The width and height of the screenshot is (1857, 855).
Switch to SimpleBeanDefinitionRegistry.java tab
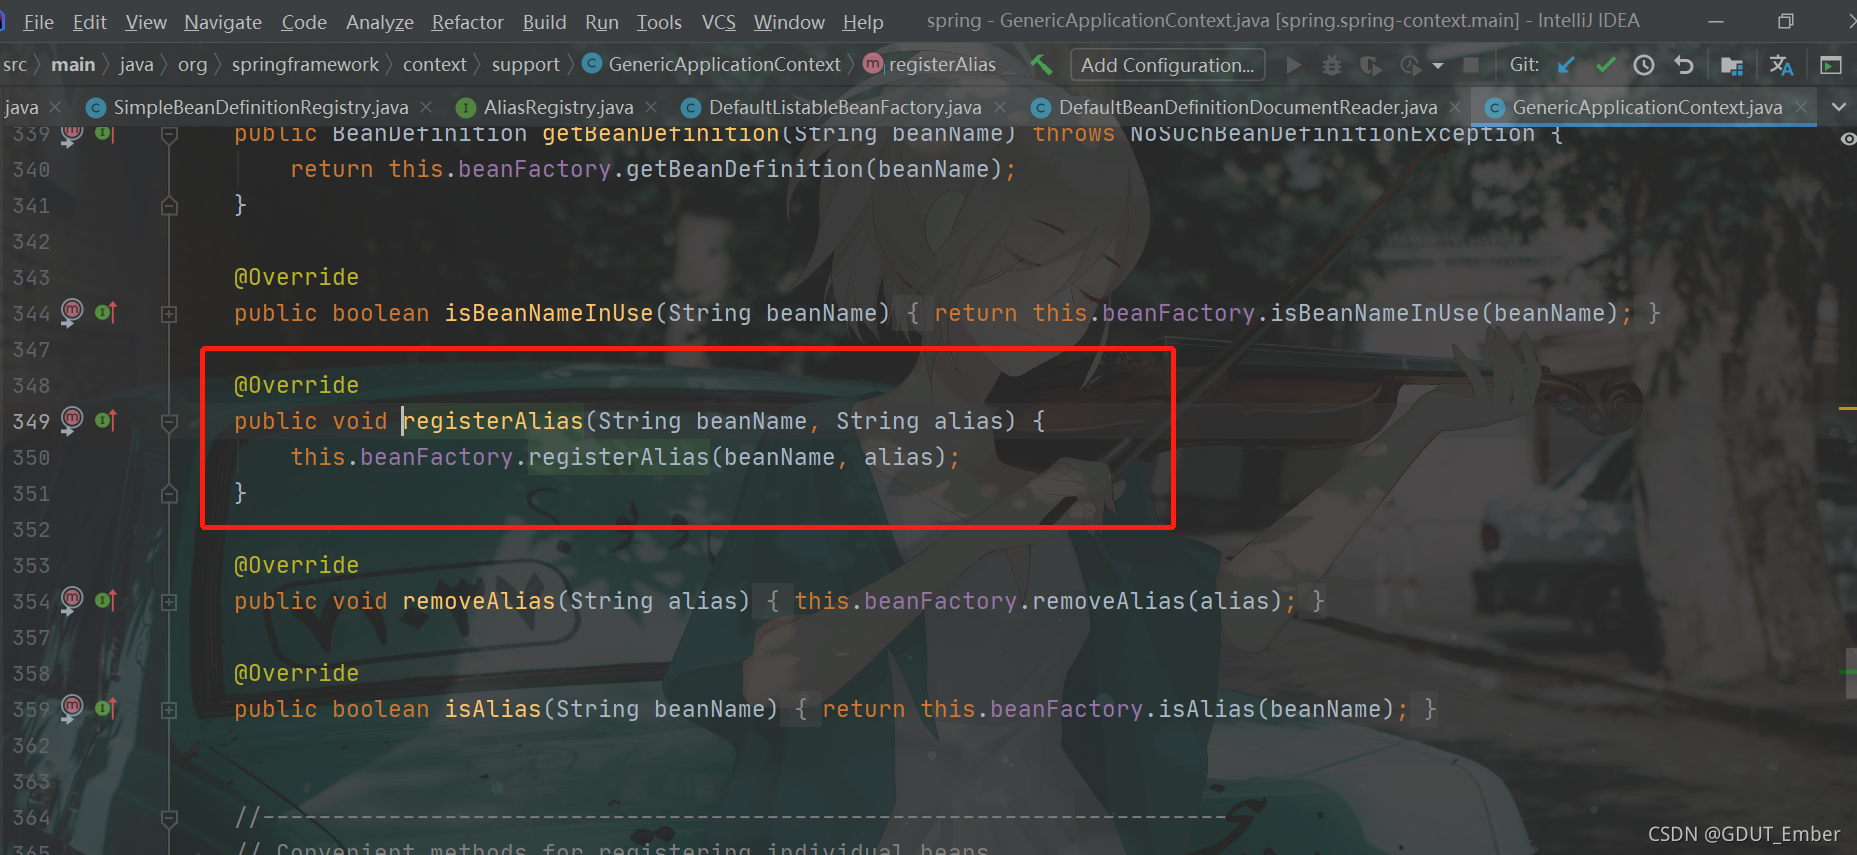coord(260,107)
